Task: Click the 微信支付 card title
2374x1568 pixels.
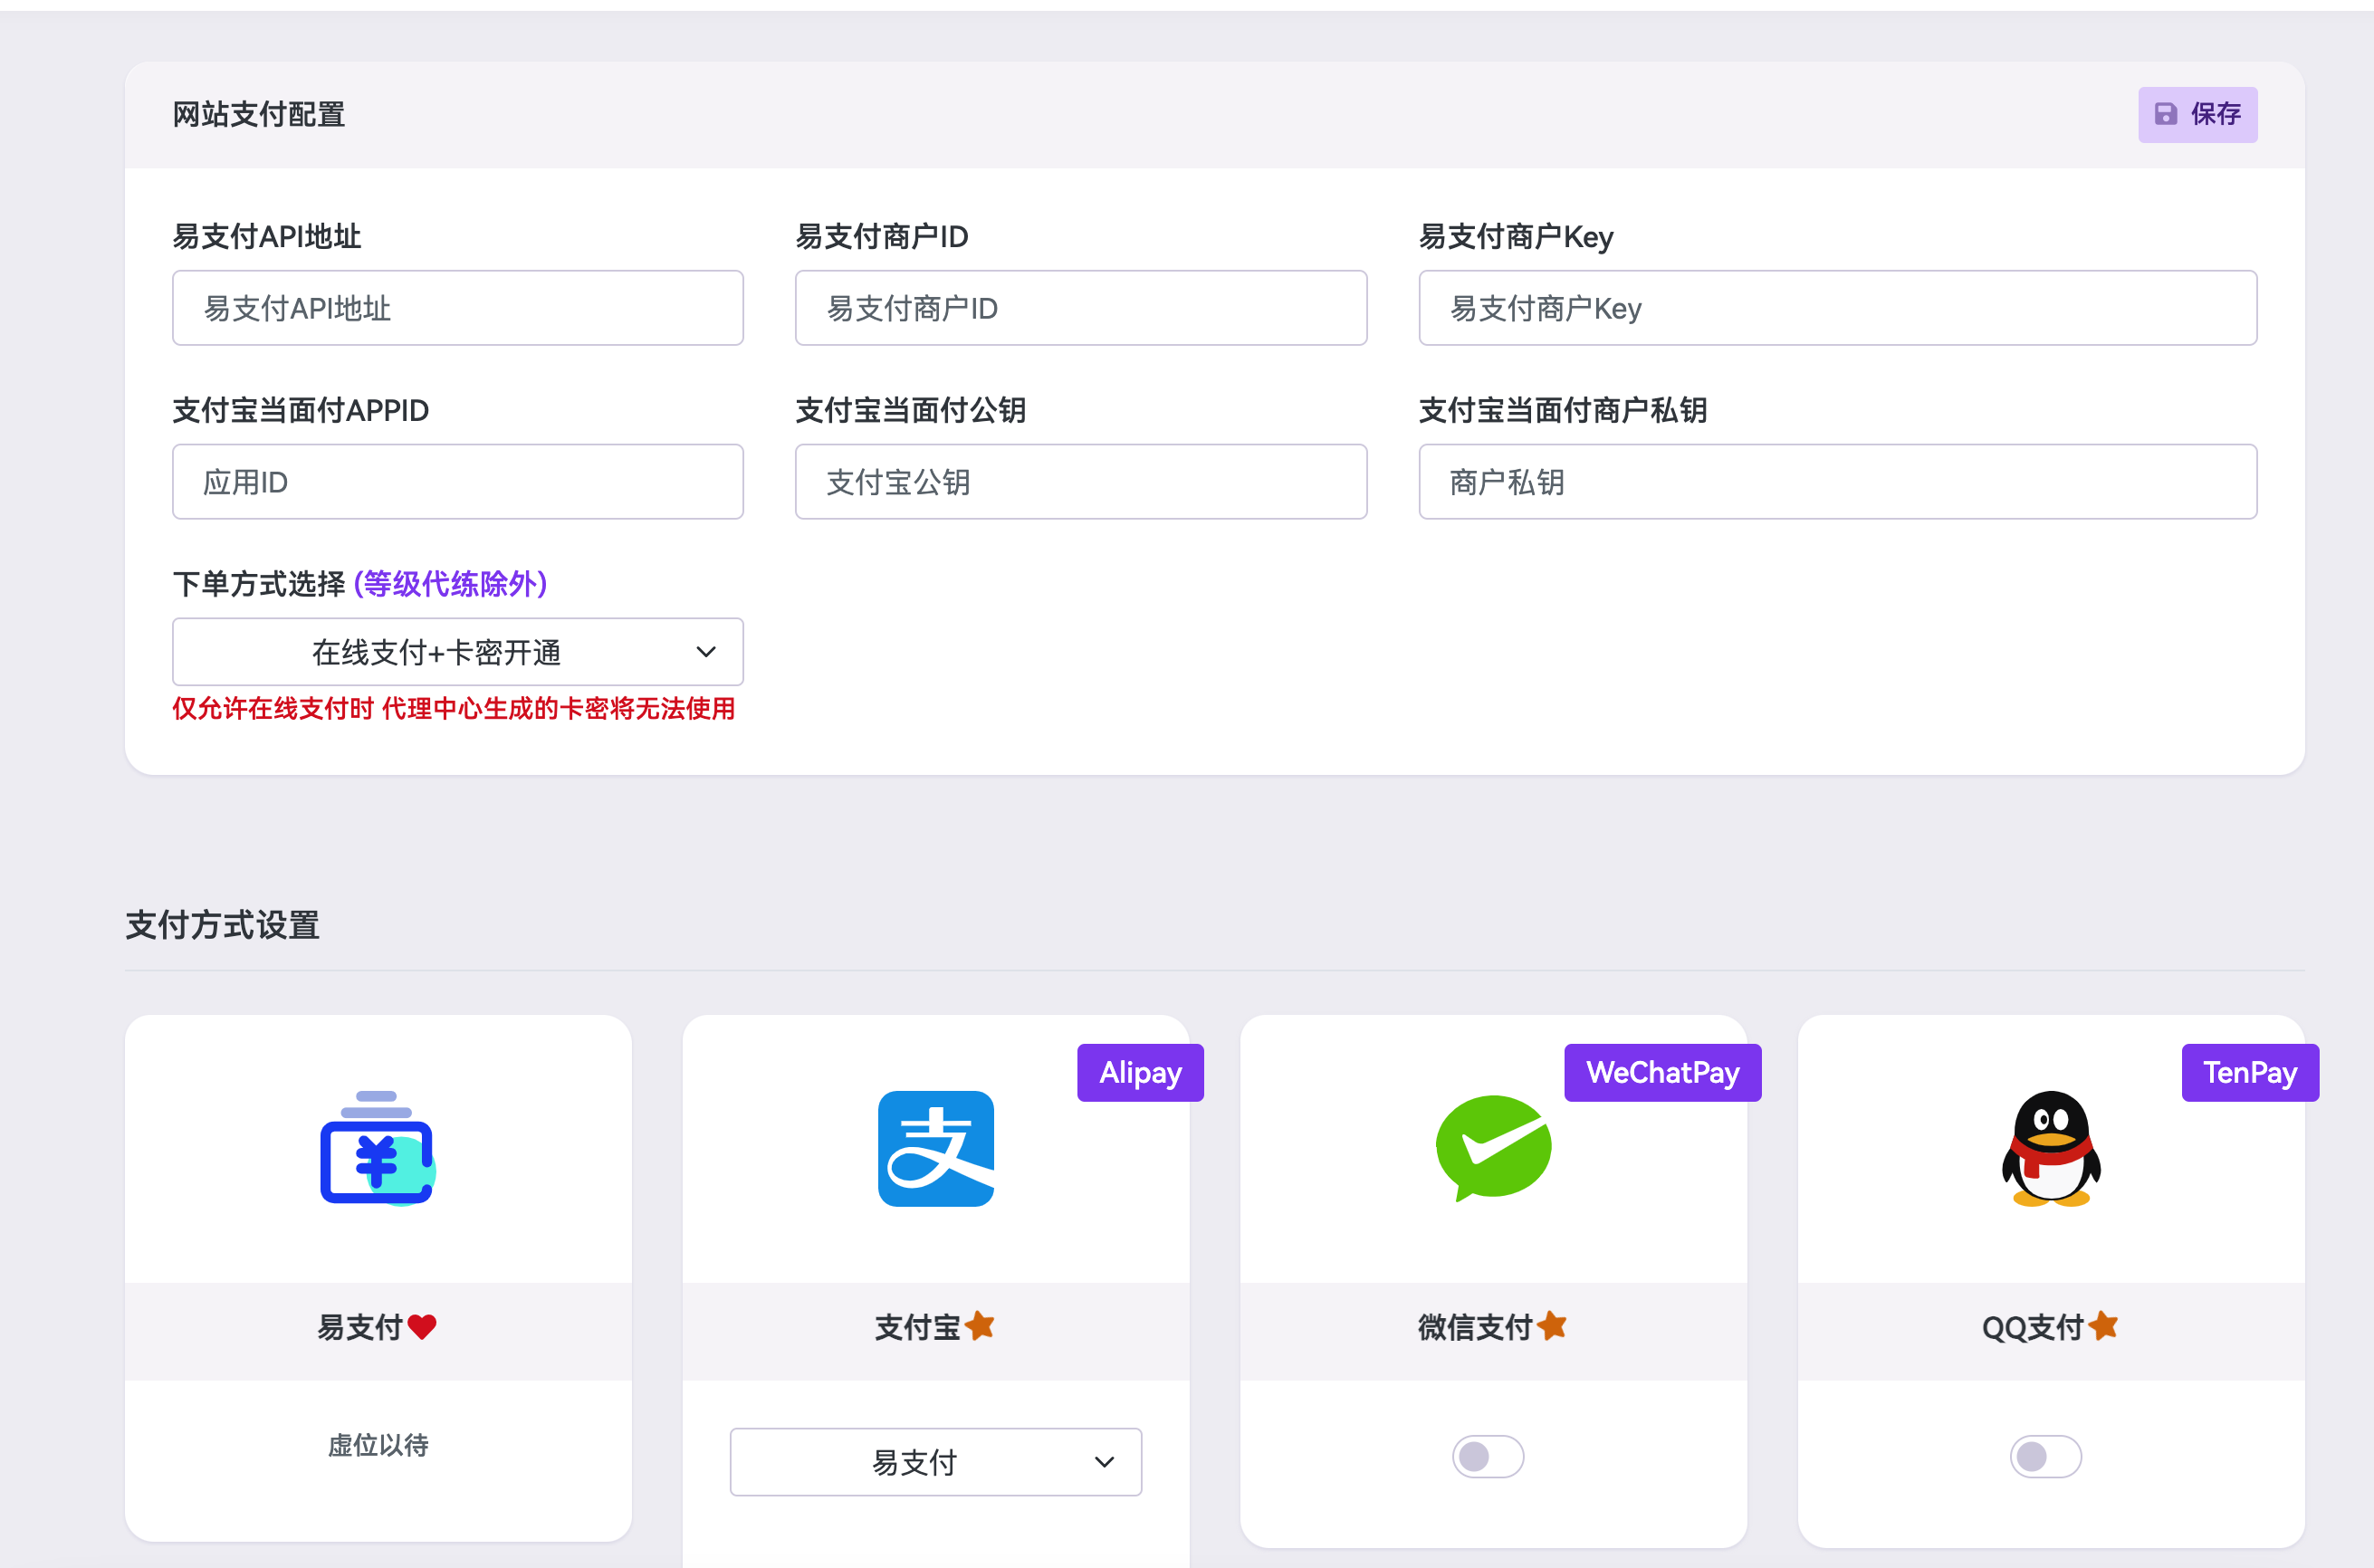Action: pyautogui.click(x=1475, y=1327)
